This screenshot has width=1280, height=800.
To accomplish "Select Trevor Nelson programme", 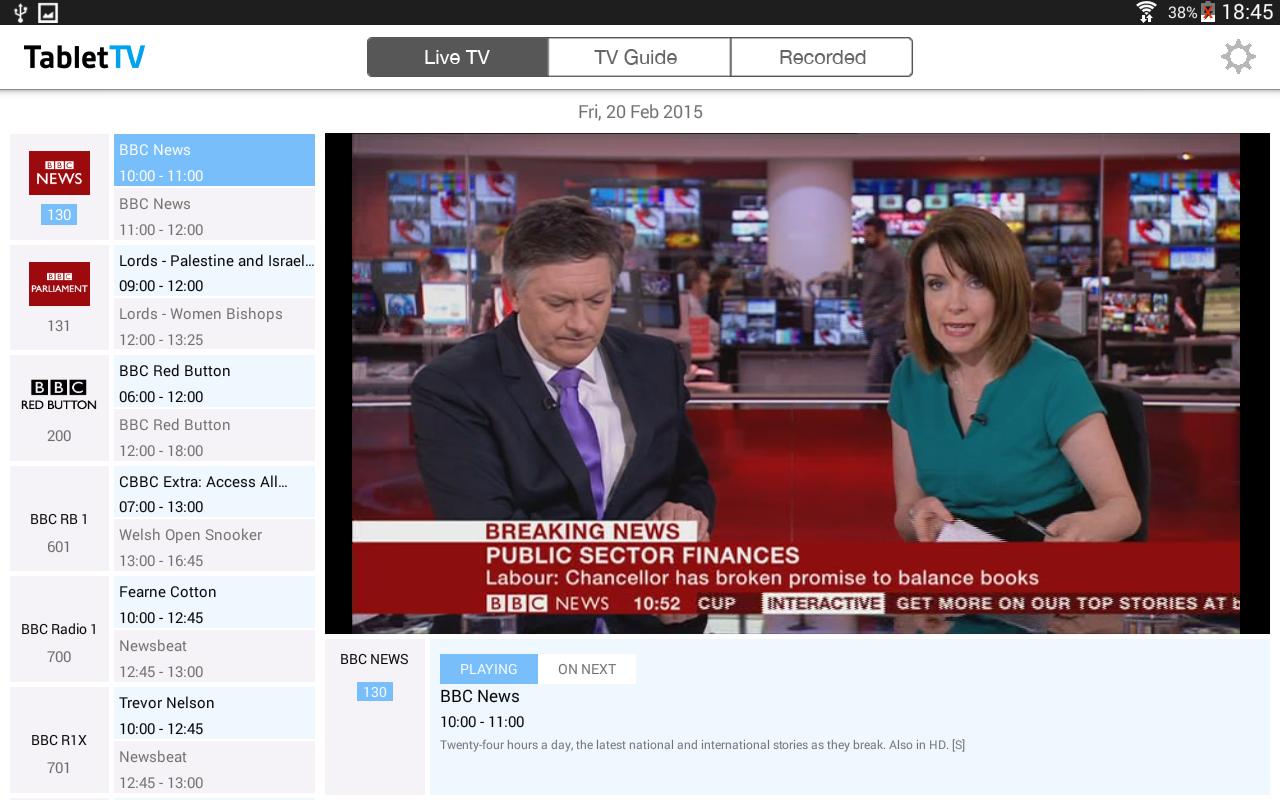I will coord(214,714).
